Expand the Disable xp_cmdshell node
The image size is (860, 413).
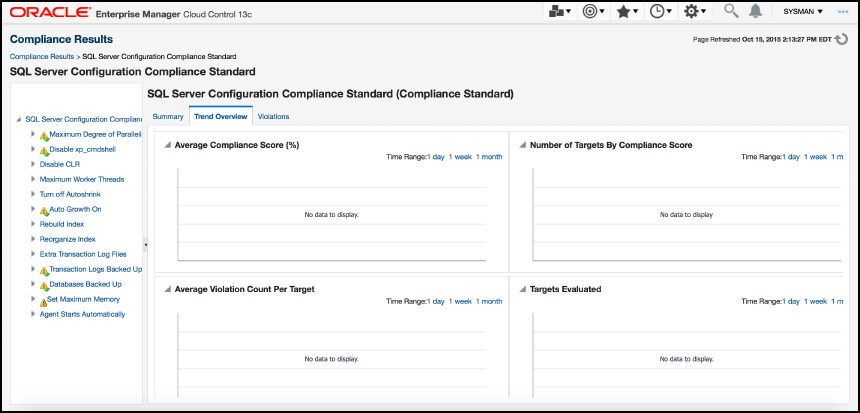(x=33, y=149)
